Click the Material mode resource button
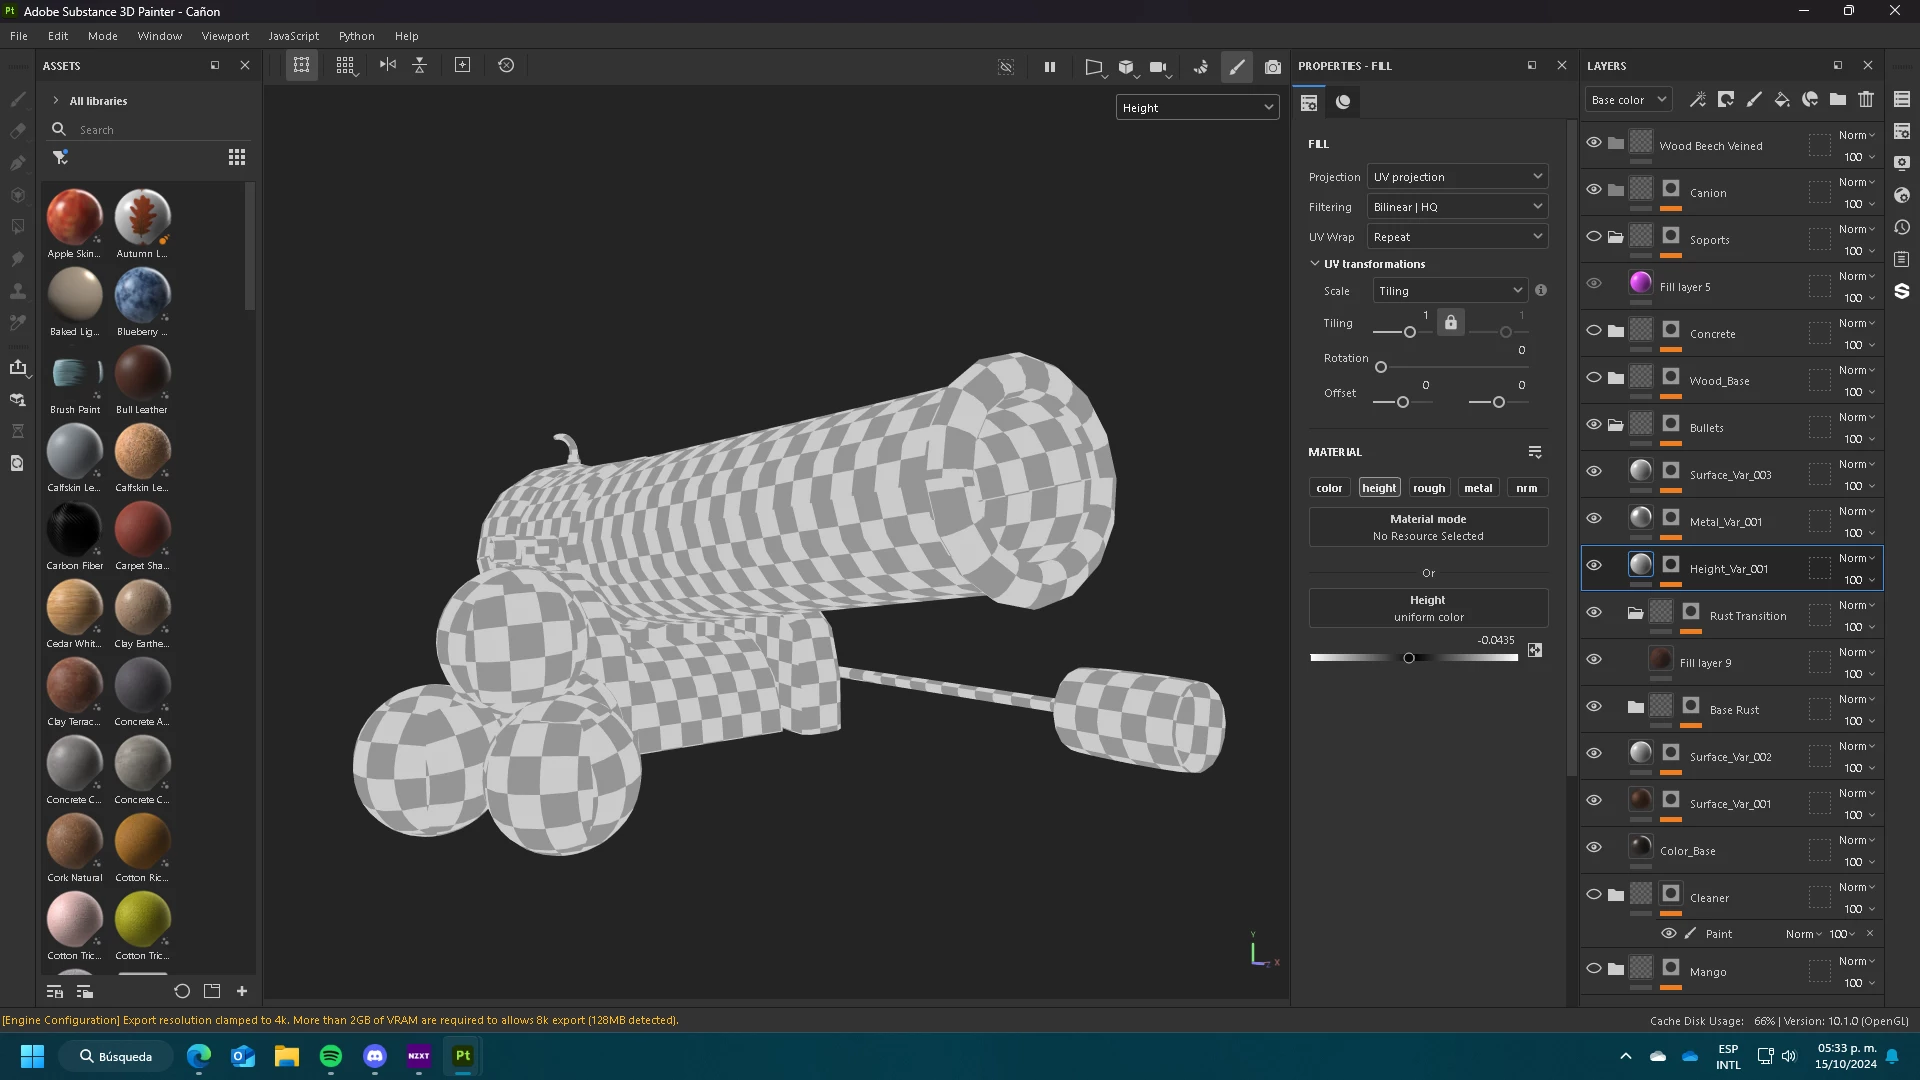This screenshot has height=1080, width=1920. coord(1428,527)
